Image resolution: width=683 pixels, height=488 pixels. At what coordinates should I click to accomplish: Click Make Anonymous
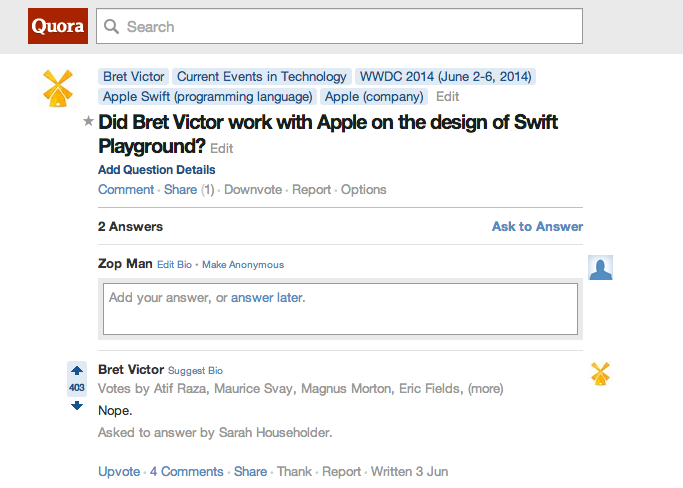click(243, 265)
